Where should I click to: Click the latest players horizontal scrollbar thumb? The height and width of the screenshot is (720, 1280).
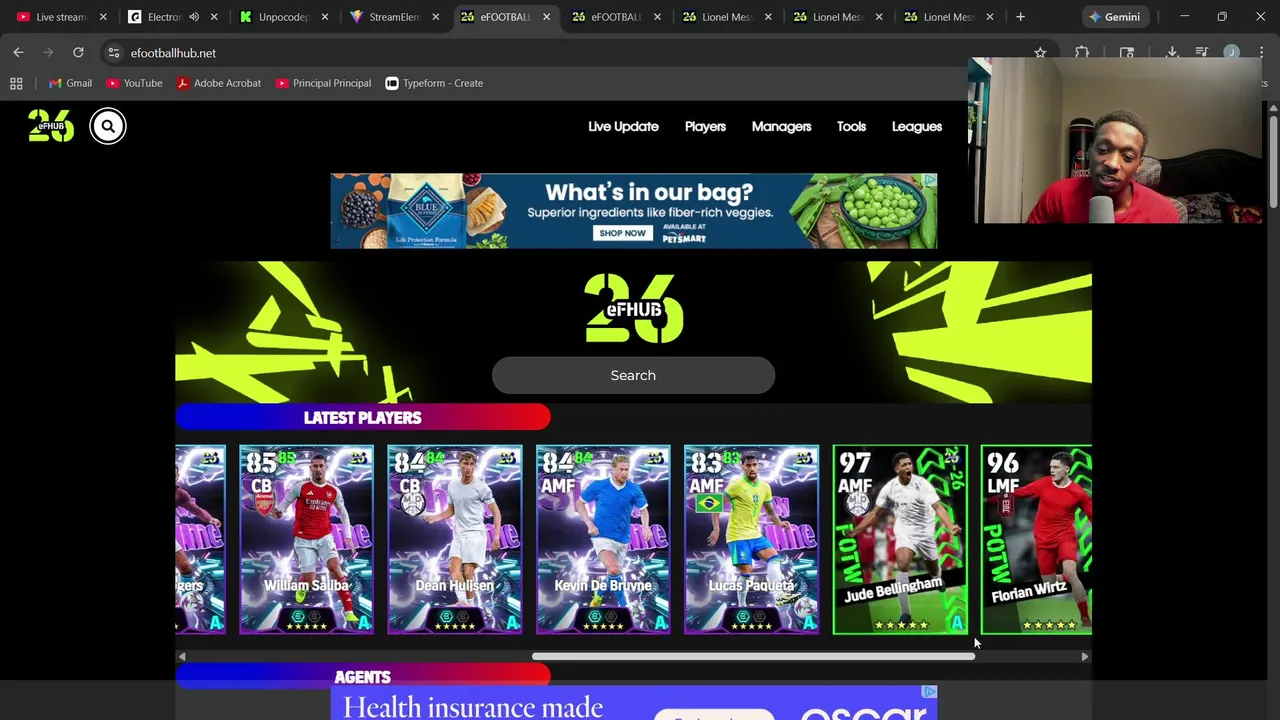753,656
